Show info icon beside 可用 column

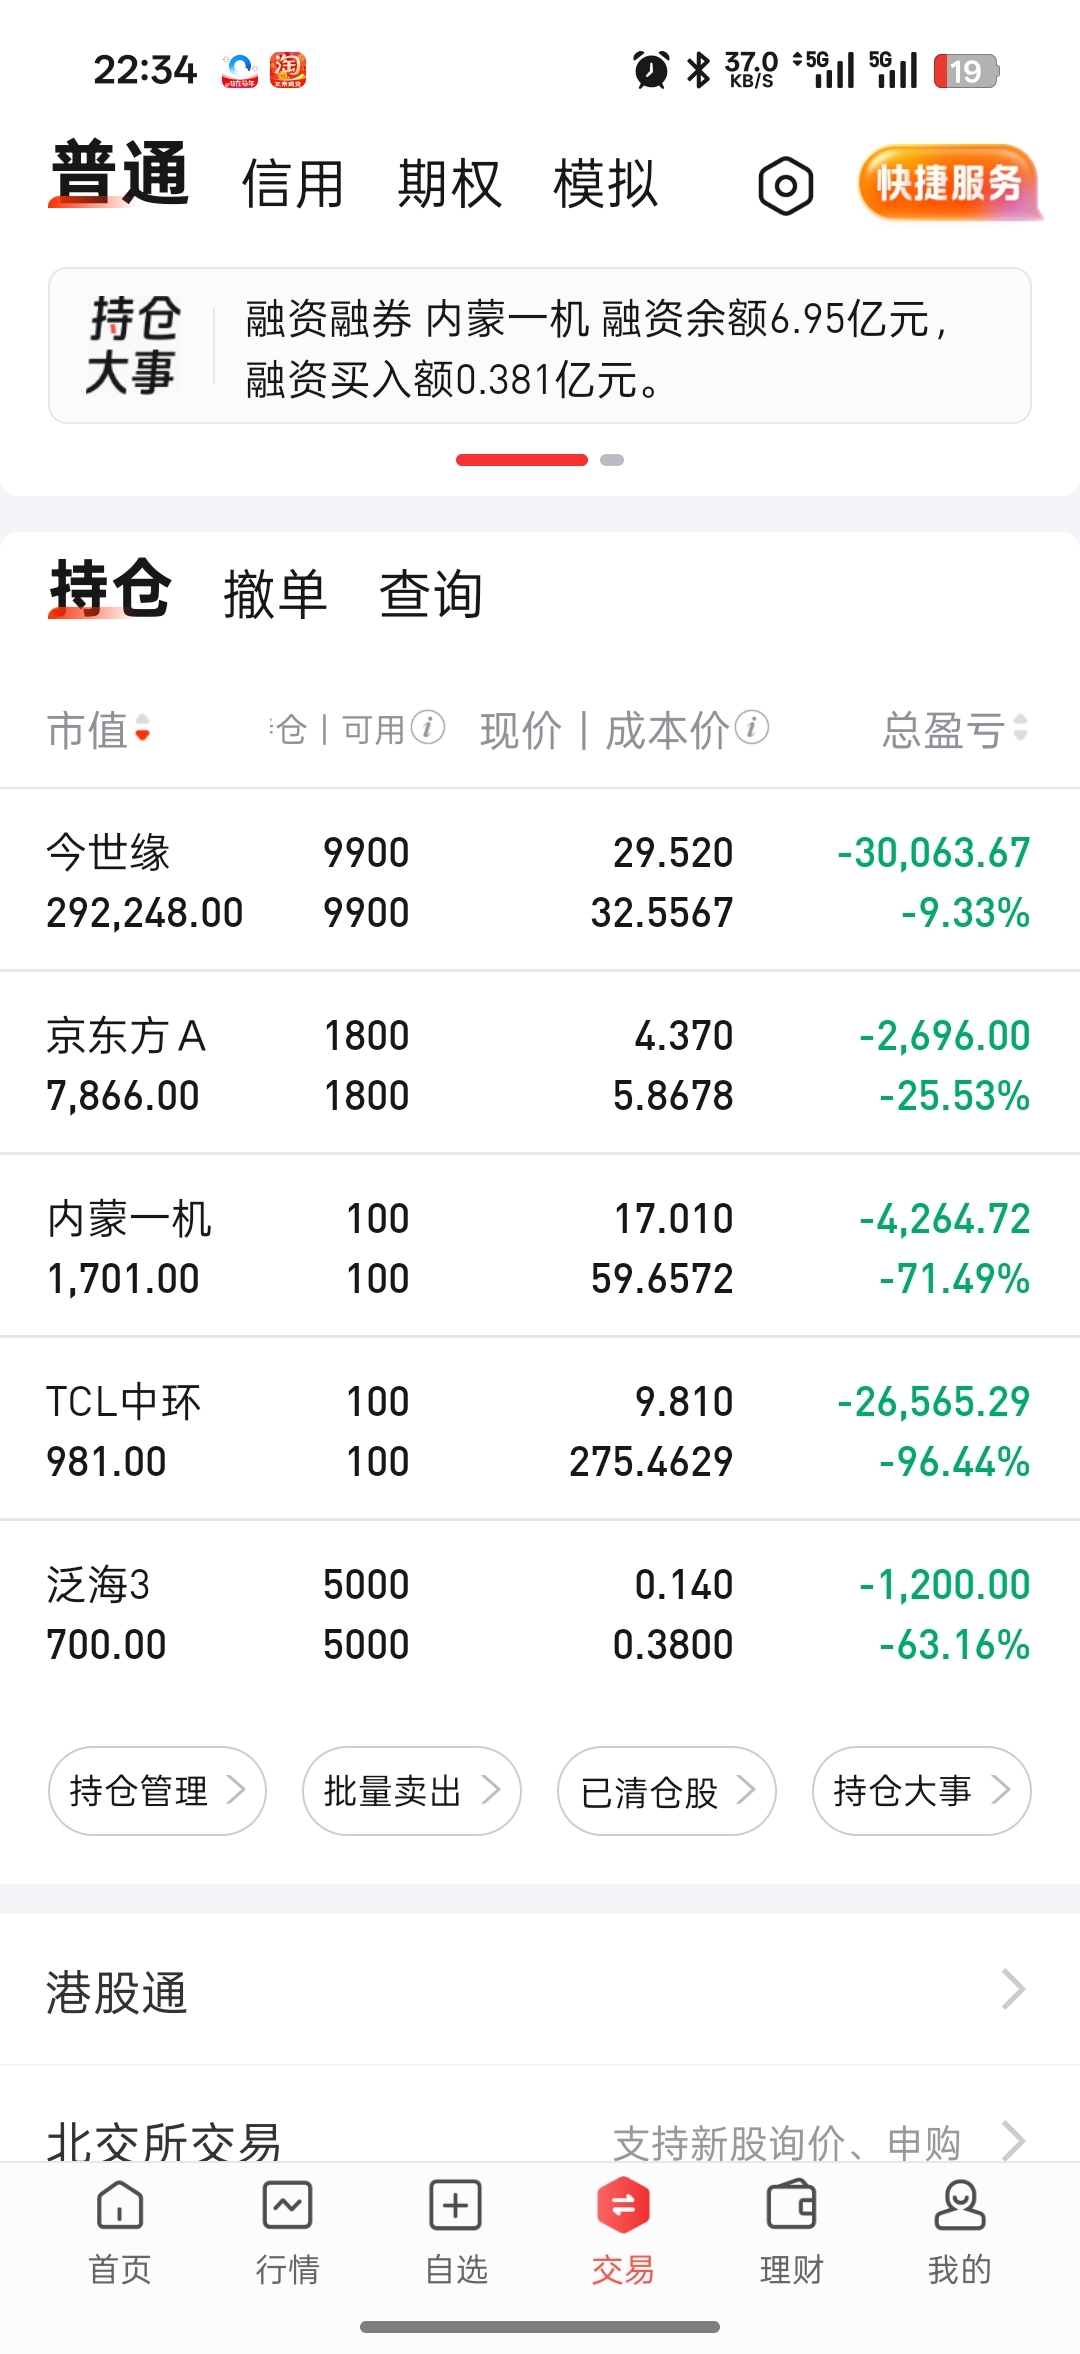[428, 728]
